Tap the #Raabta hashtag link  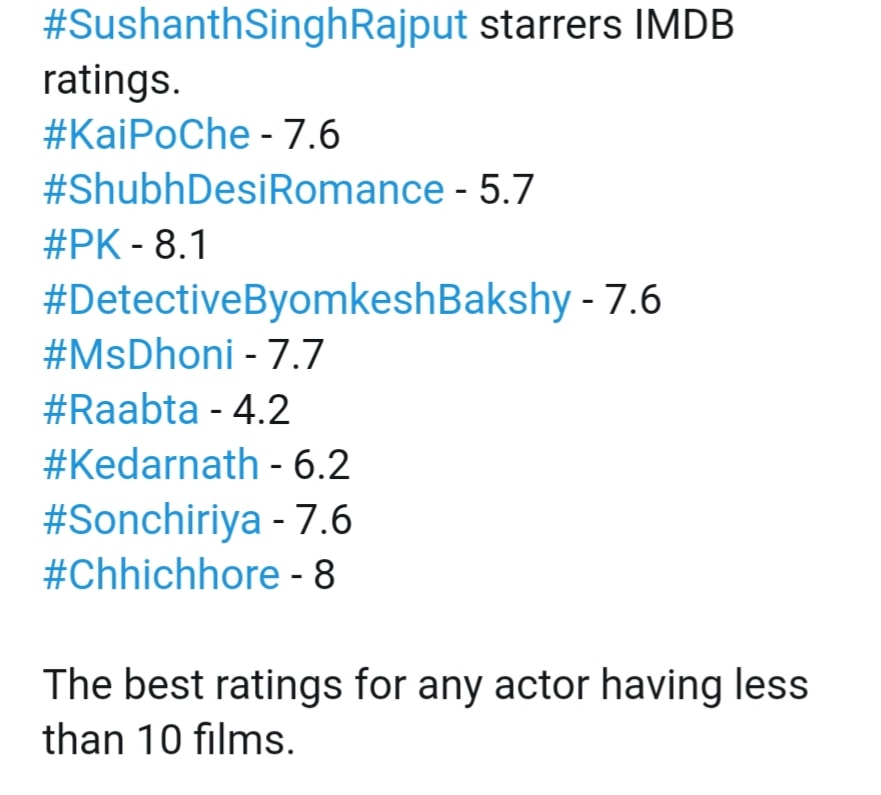(121, 410)
